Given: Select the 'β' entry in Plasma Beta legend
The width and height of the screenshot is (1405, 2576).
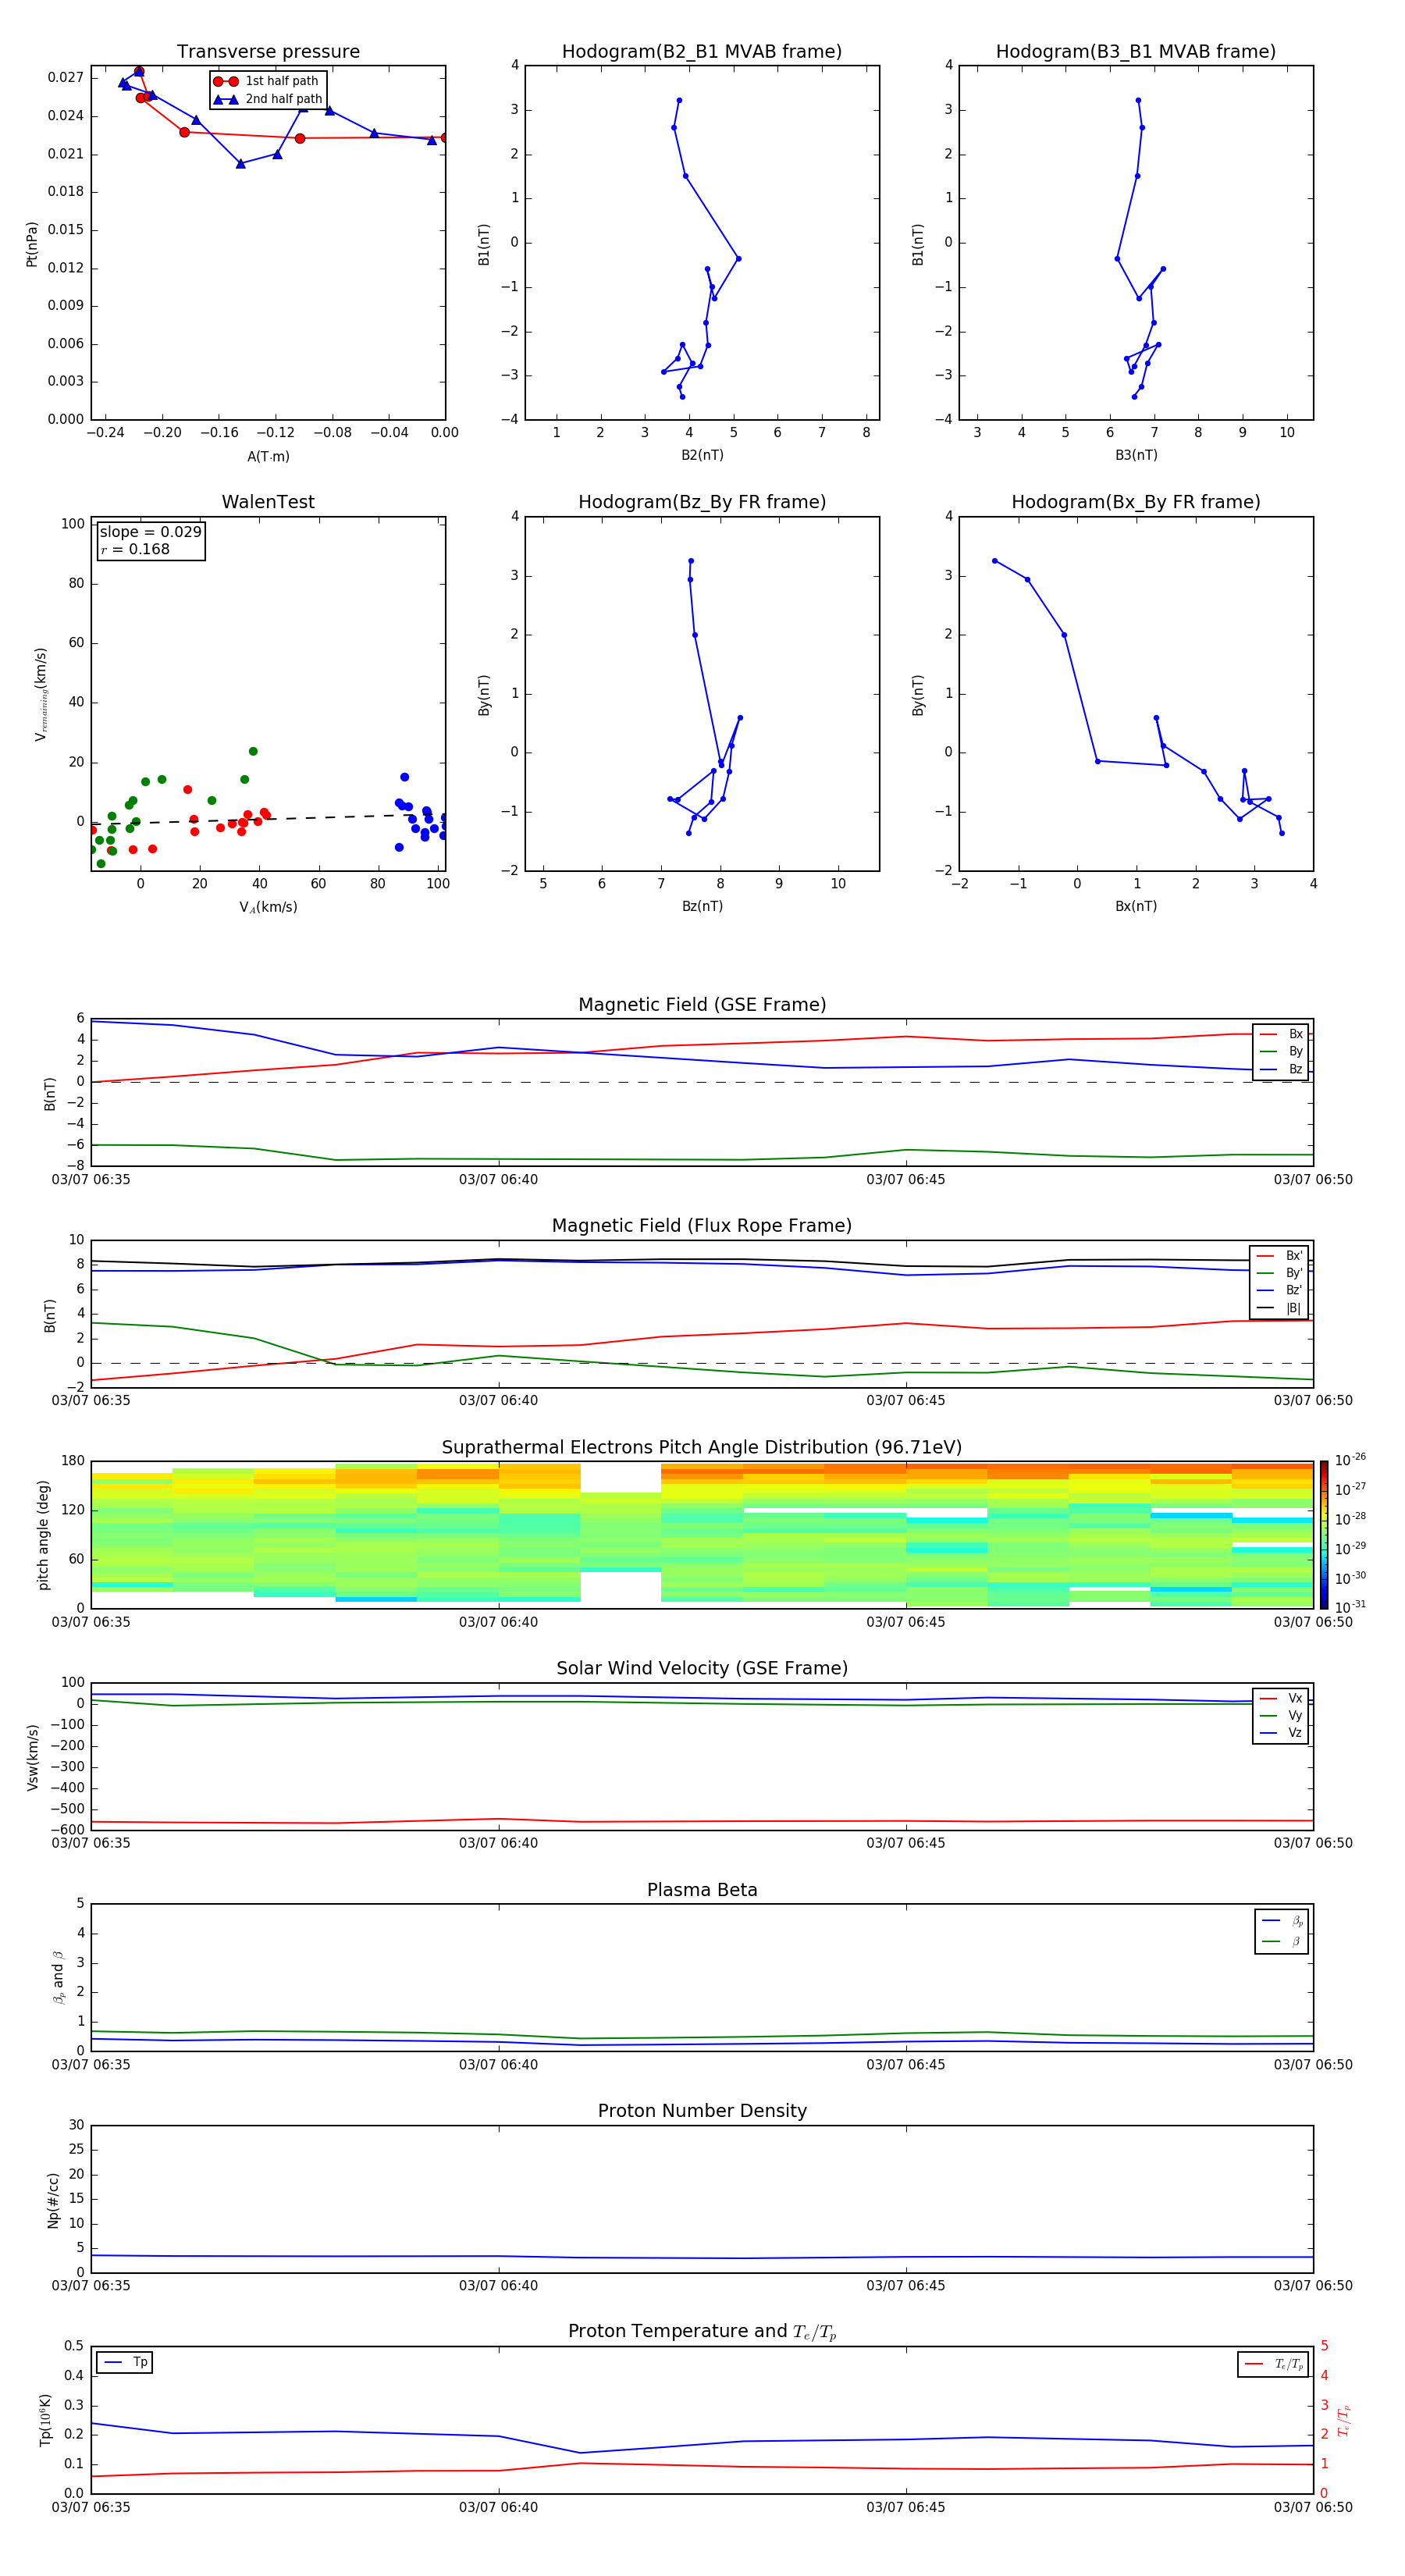Looking at the screenshot, I should pos(1282,1941).
